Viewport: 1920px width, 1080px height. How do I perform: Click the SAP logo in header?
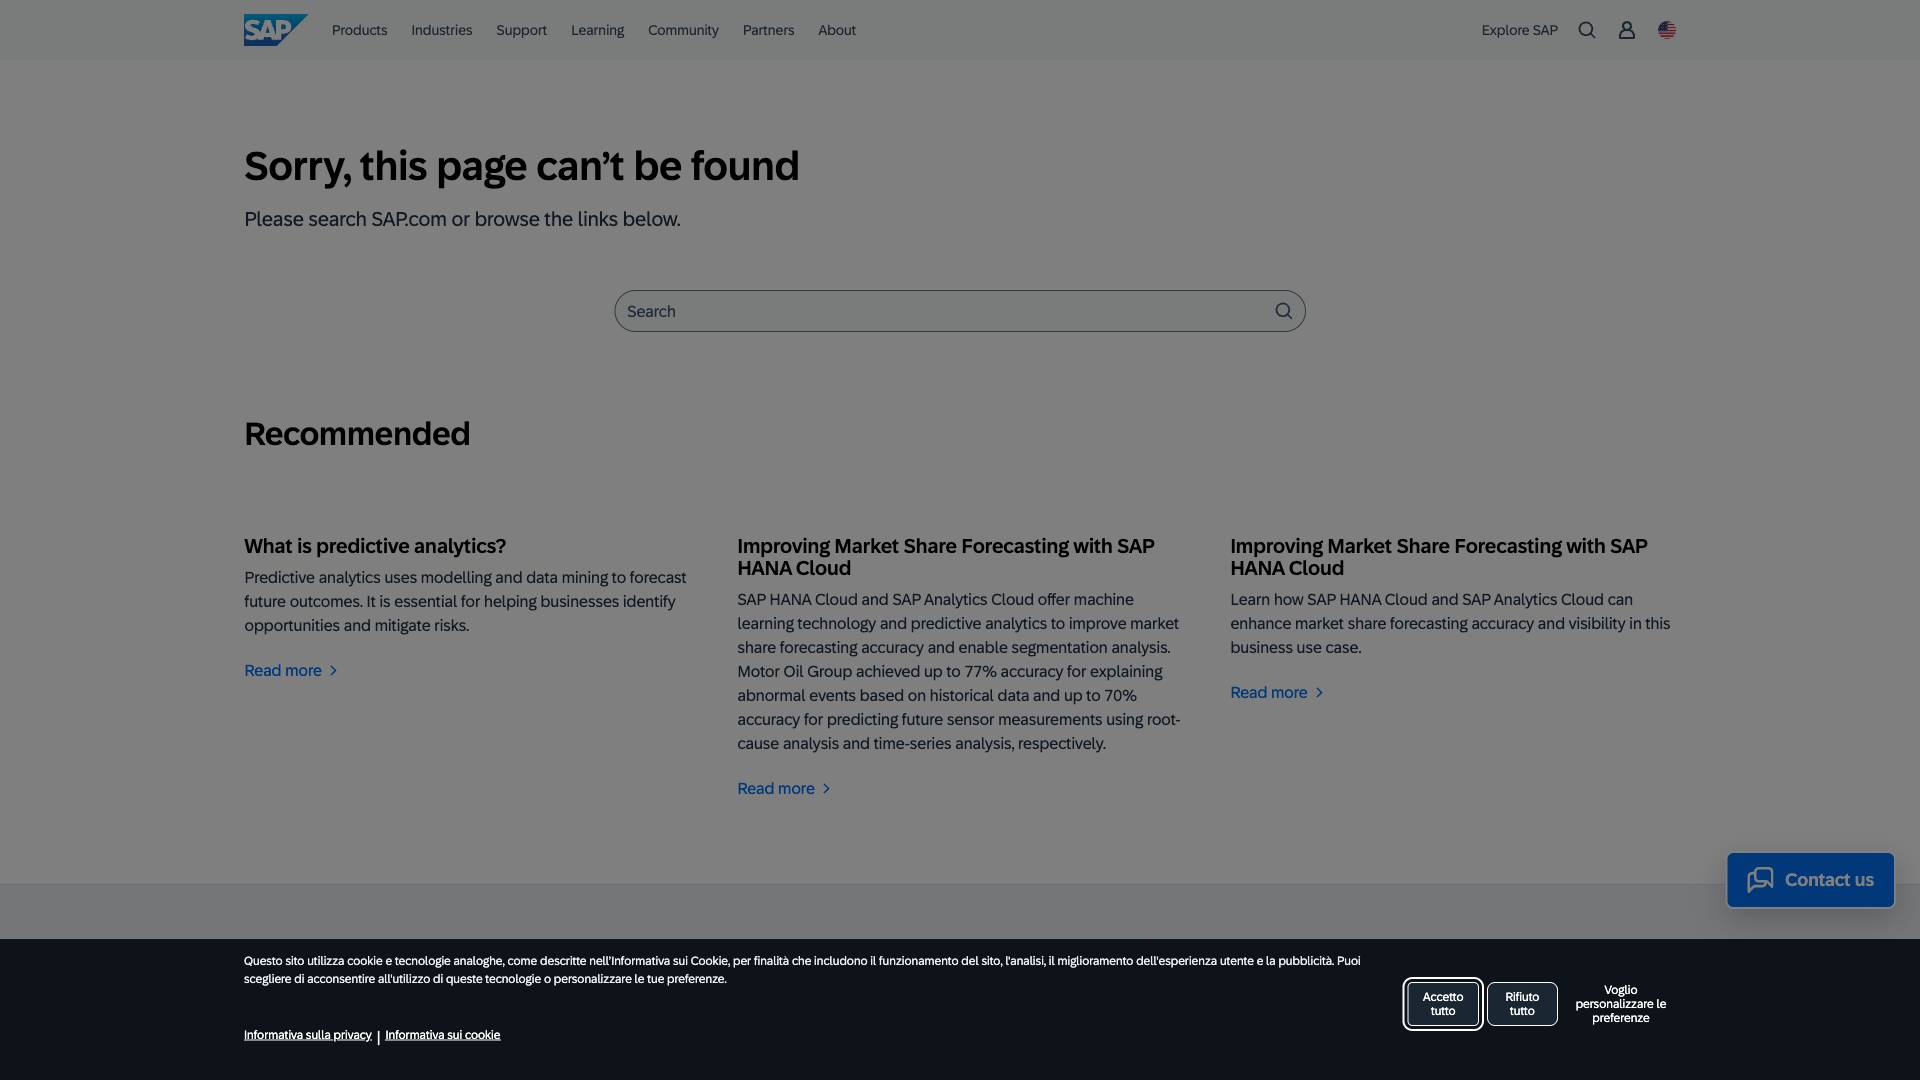(x=275, y=30)
